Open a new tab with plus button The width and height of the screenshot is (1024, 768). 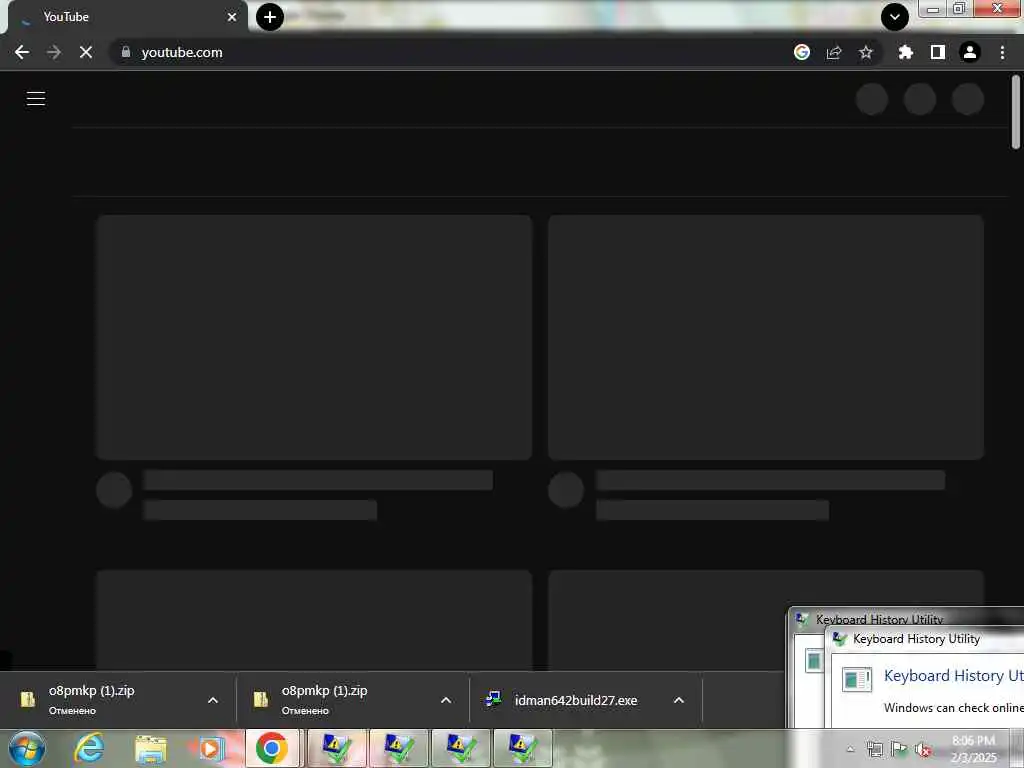(x=270, y=17)
